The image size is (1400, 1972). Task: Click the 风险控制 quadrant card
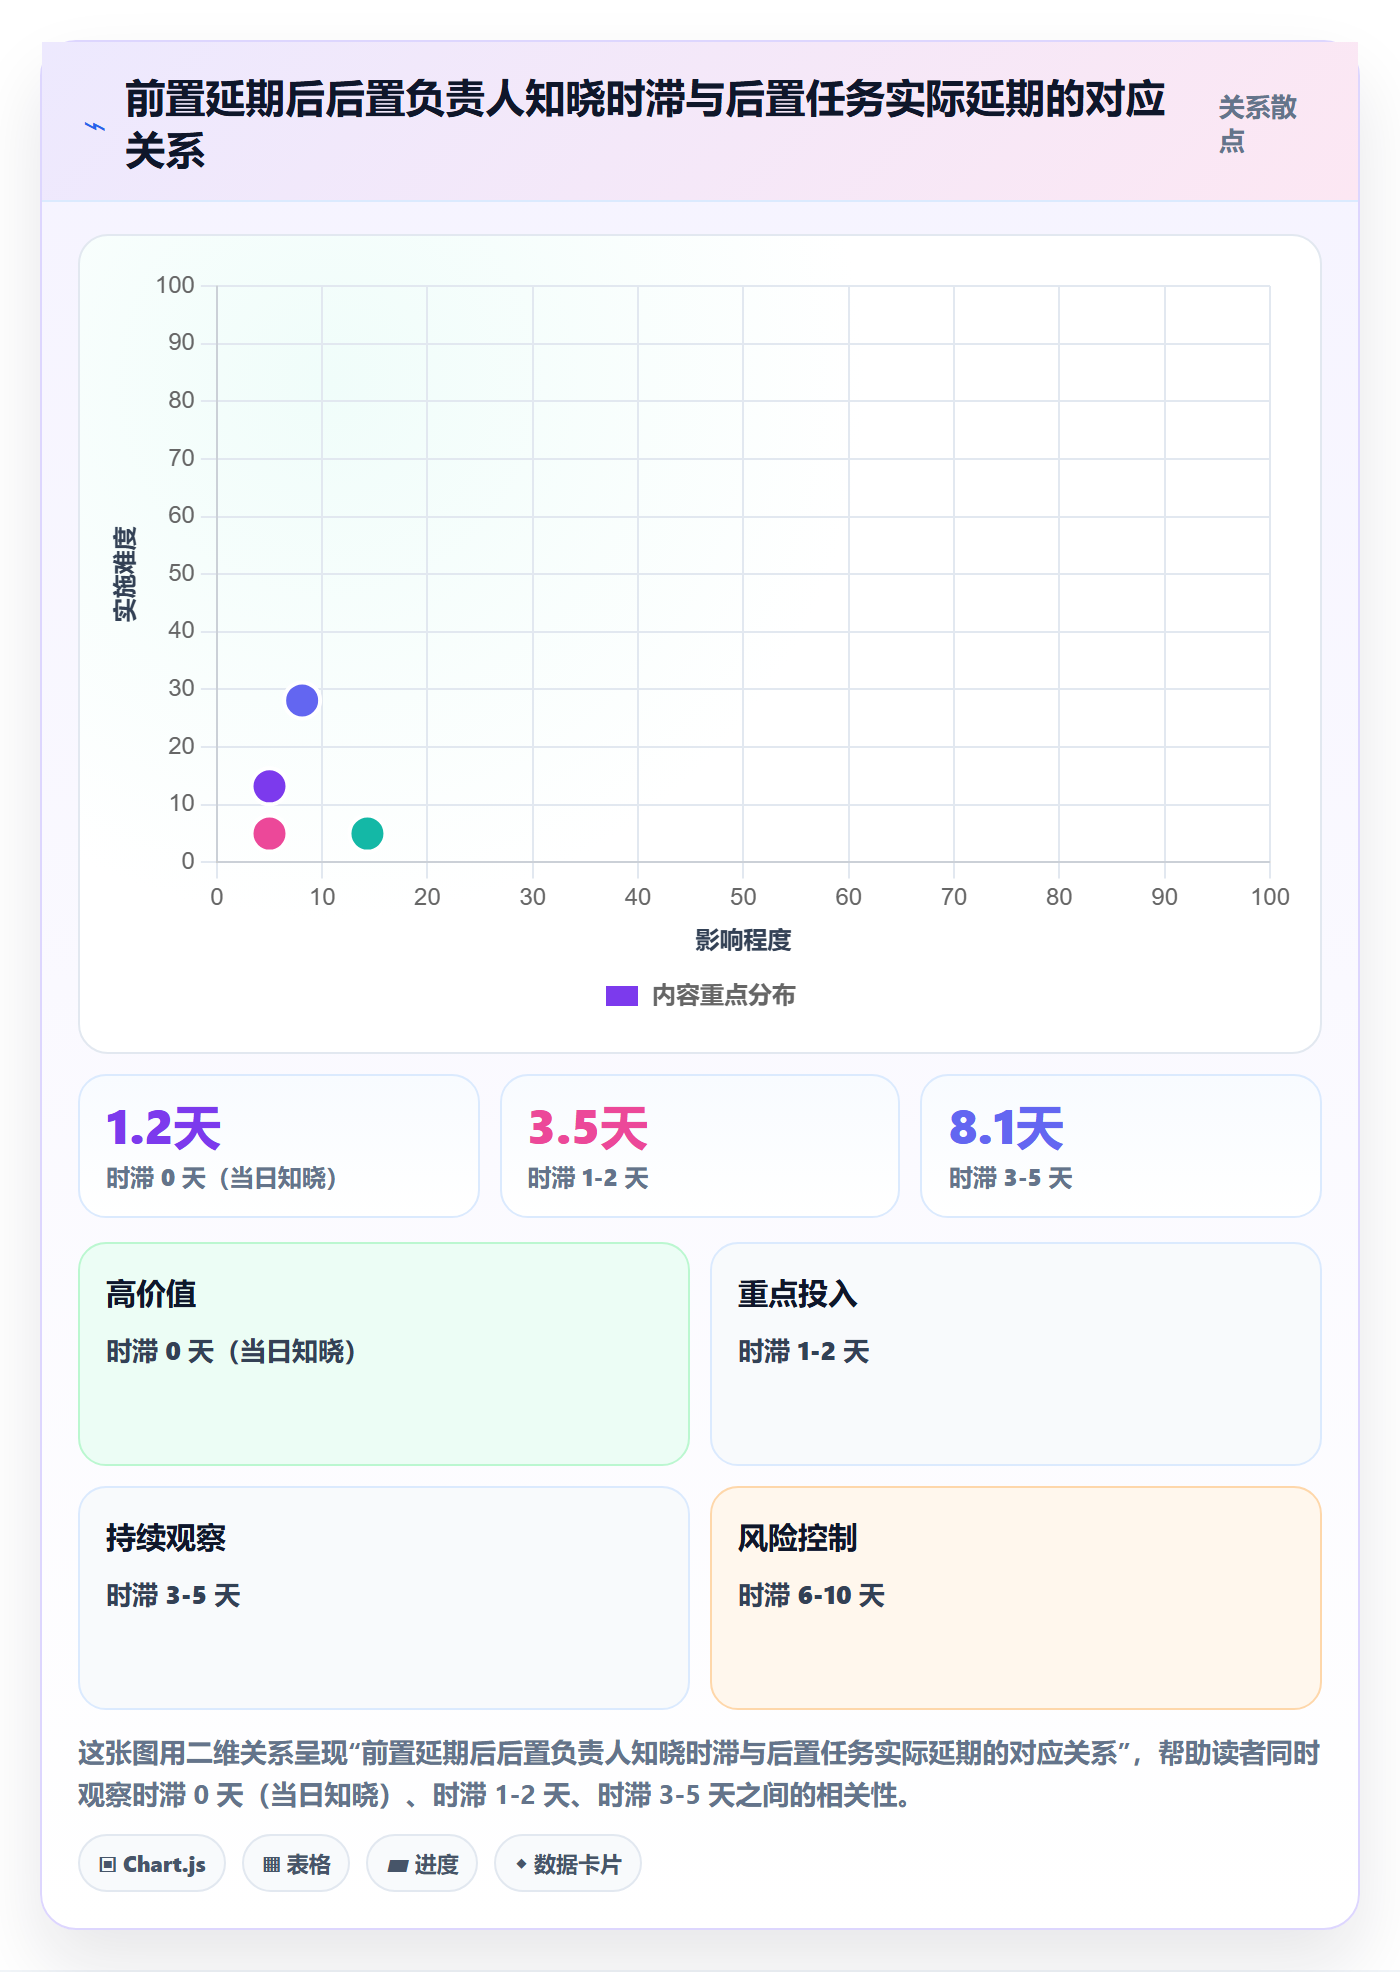(x=1016, y=1598)
